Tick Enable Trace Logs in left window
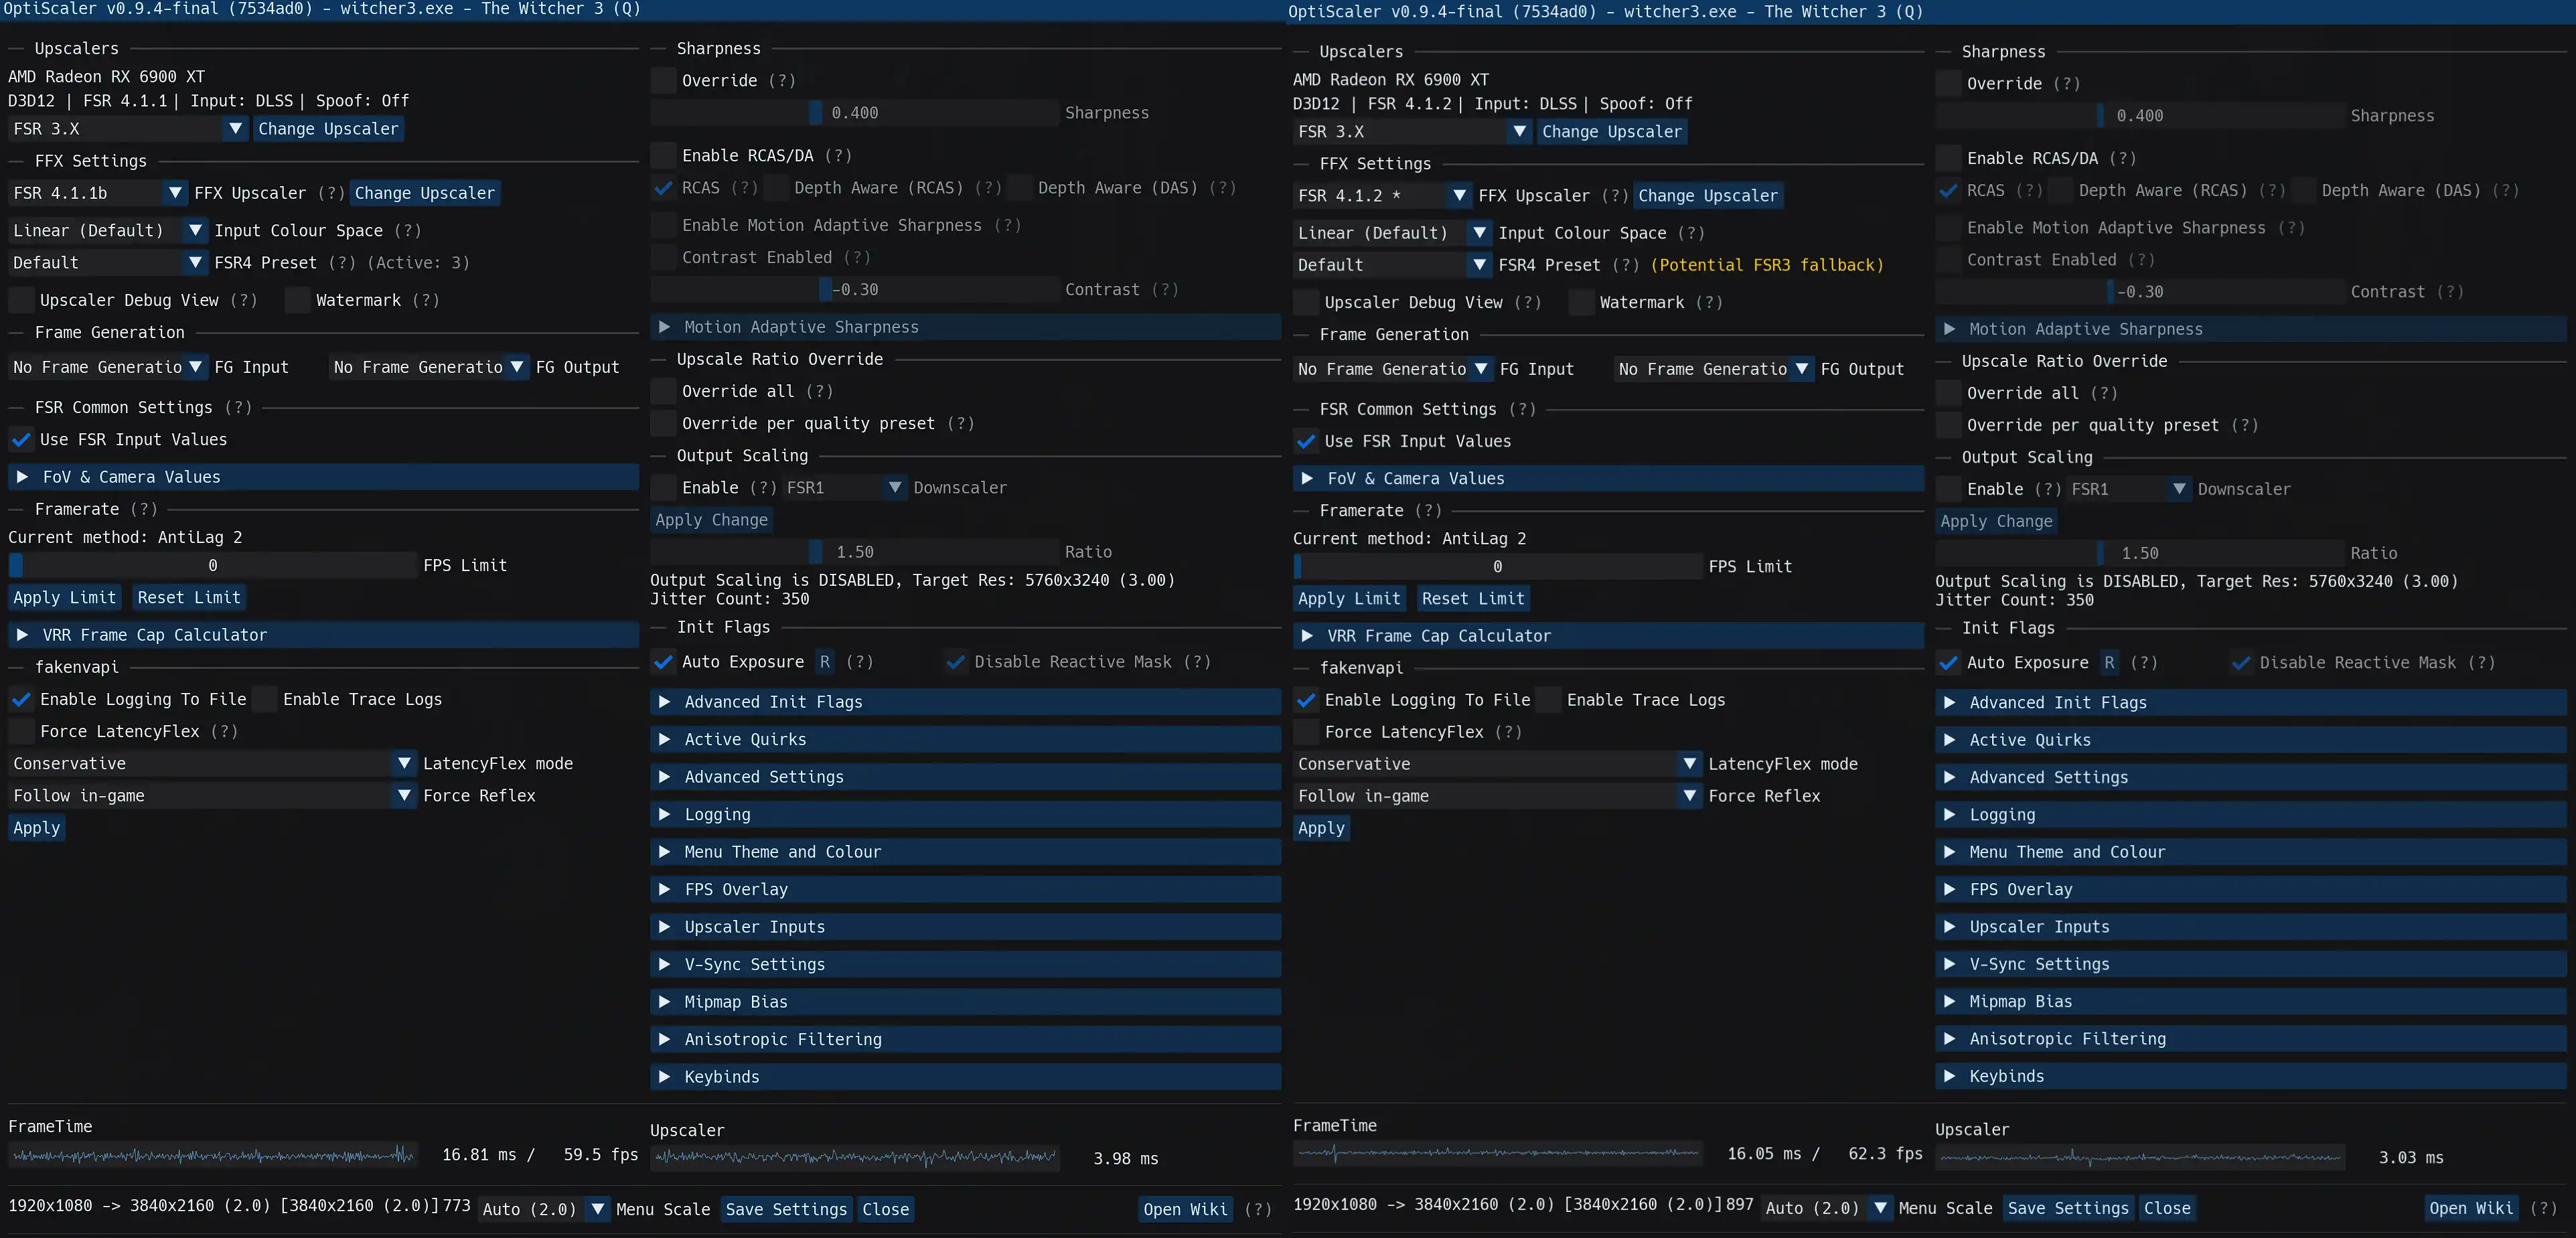This screenshot has width=2576, height=1238. [265, 700]
